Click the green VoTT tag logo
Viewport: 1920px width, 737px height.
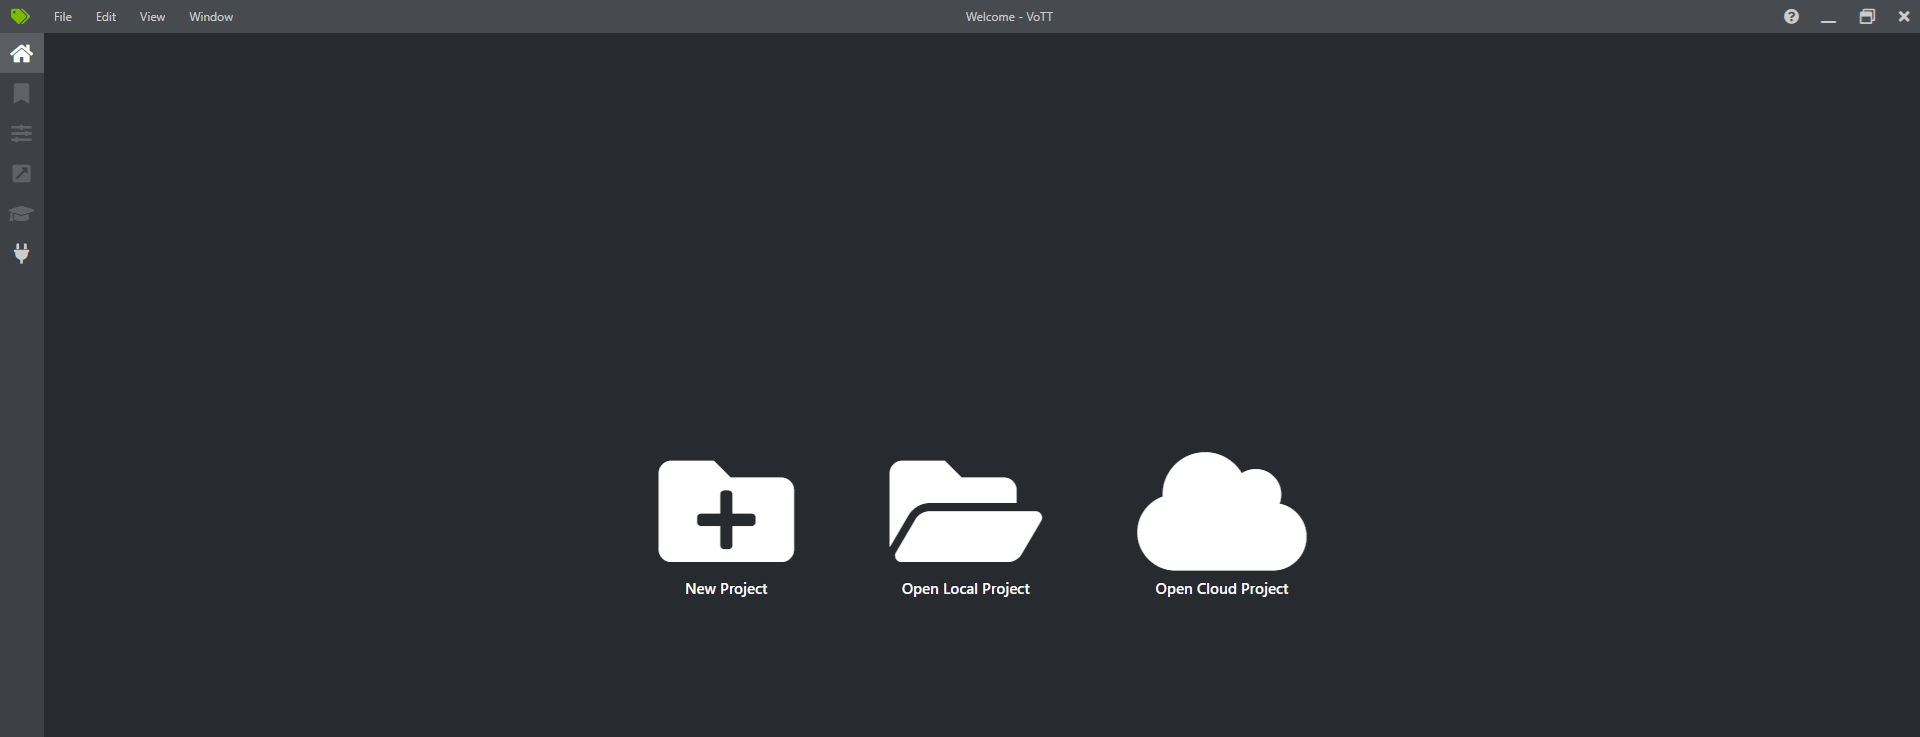point(20,16)
